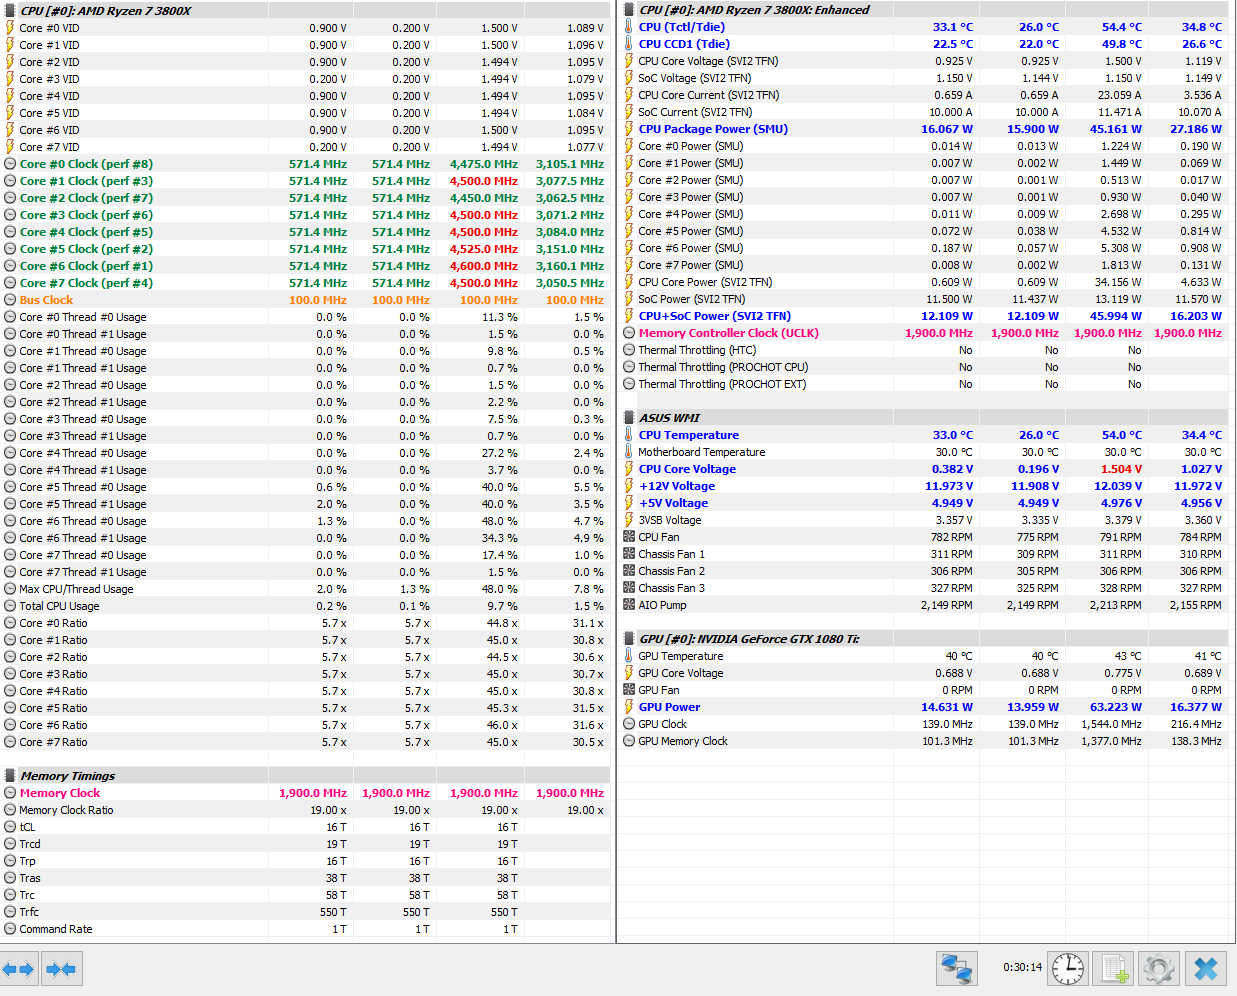This screenshot has width=1237, height=996.
Task: Click the 4,600.0 MHz maximum value of Core #6
Action: click(484, 266)
